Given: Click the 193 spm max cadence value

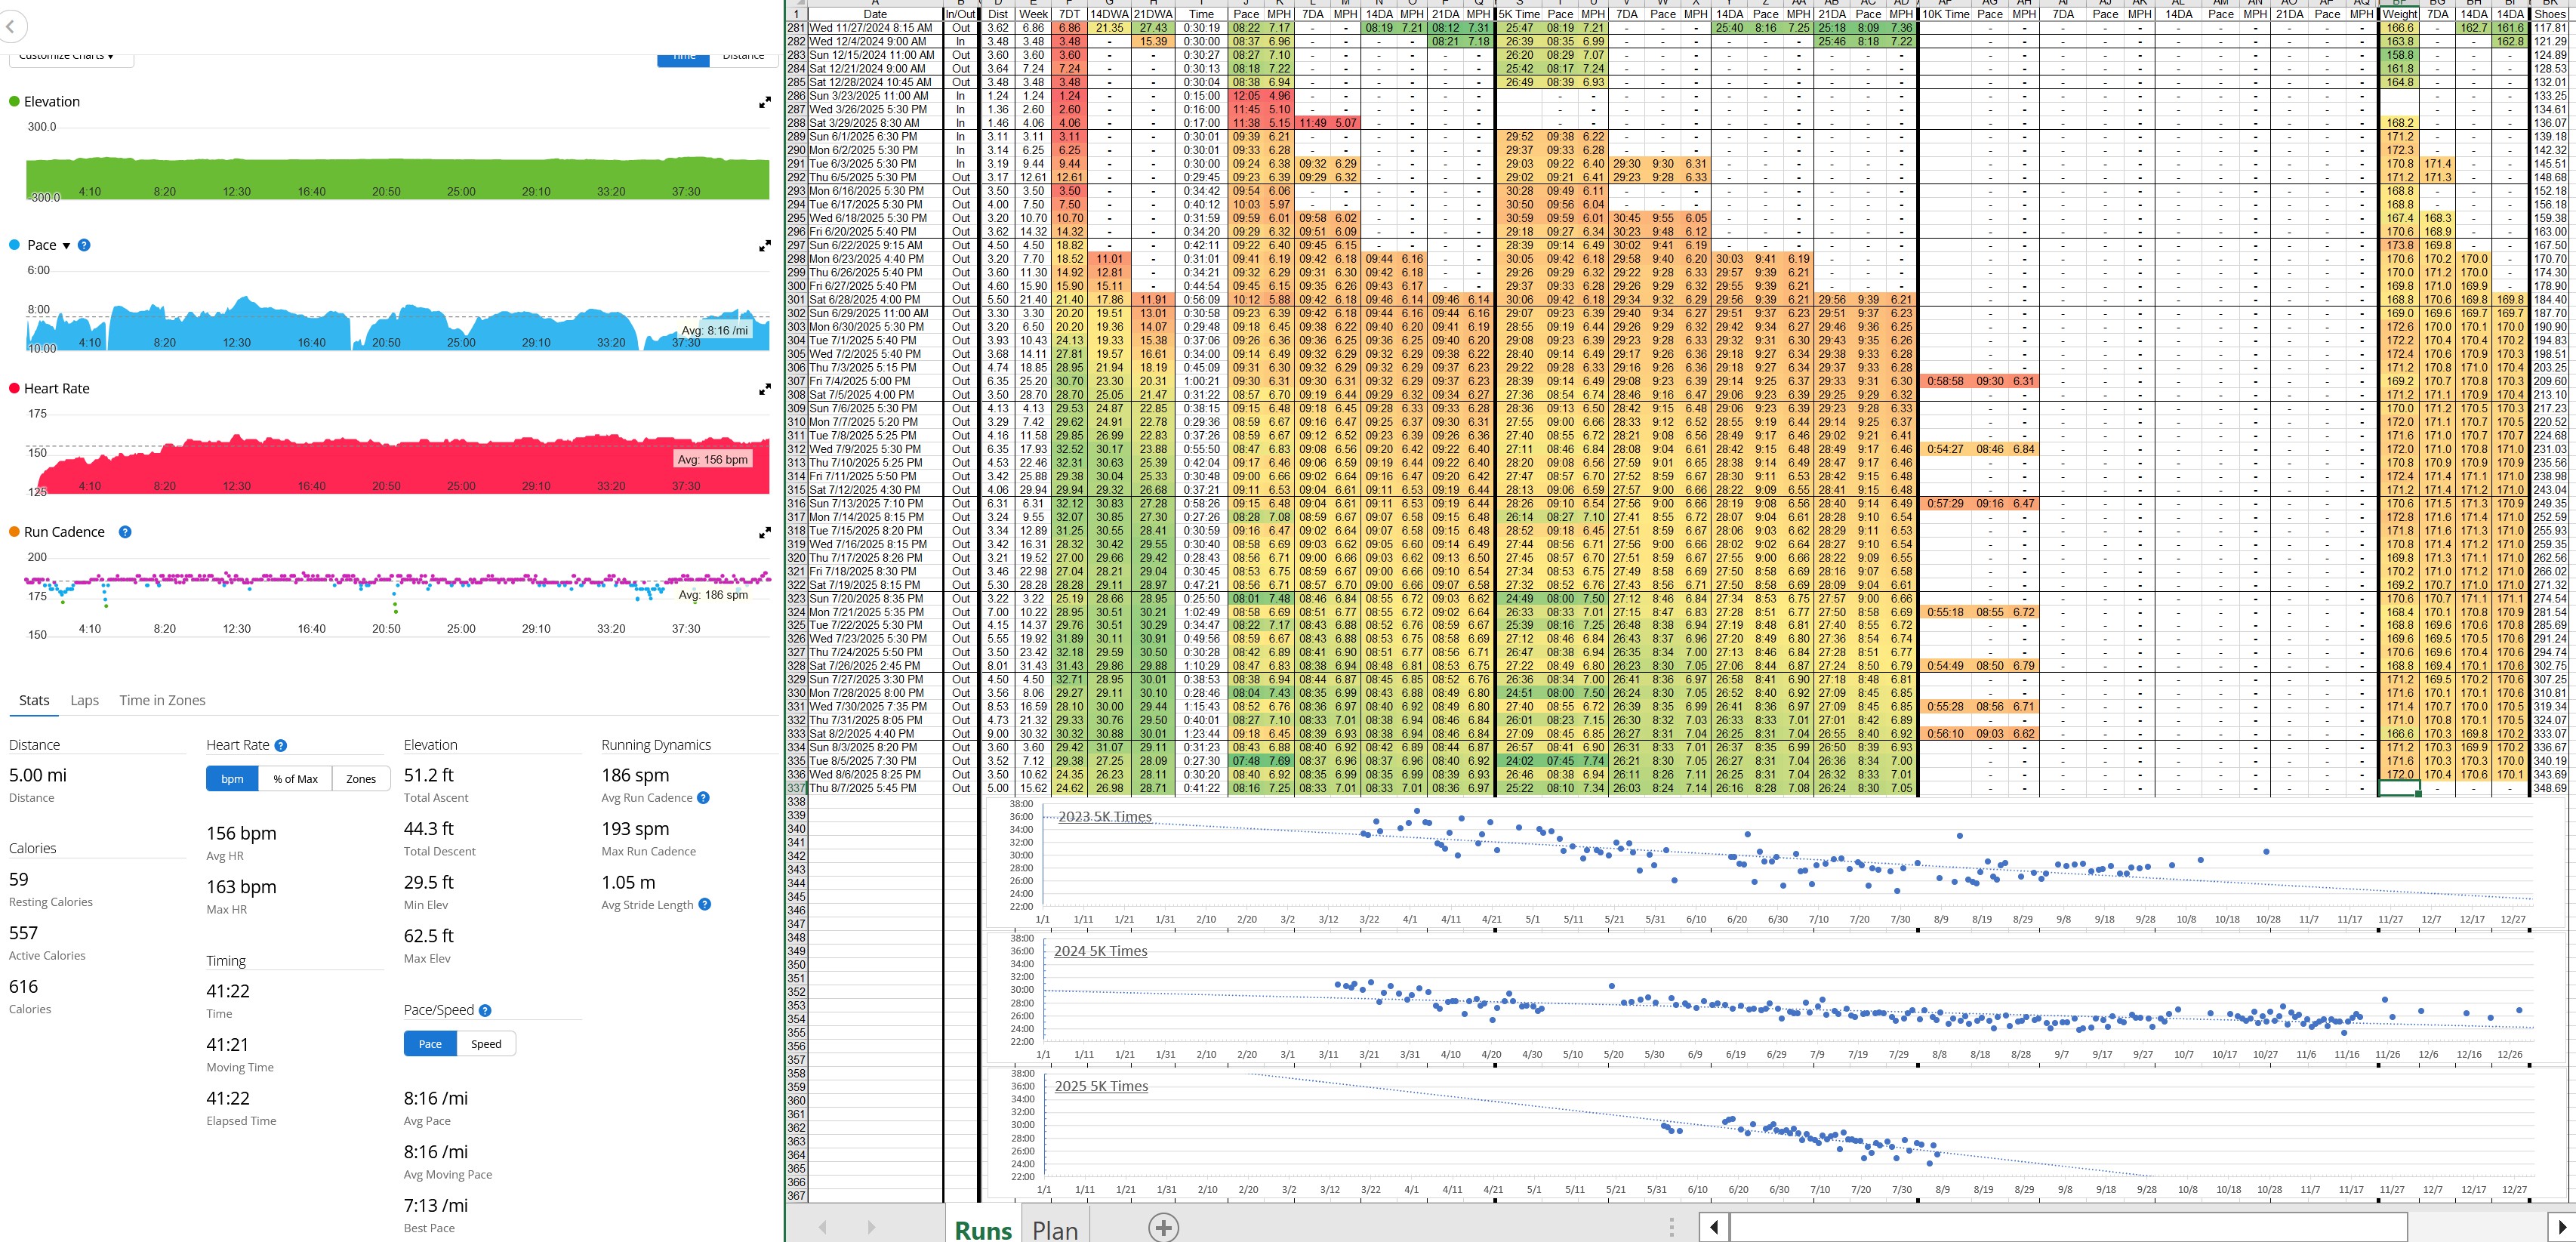Looking at the screenshot, I should pos(635,829).
